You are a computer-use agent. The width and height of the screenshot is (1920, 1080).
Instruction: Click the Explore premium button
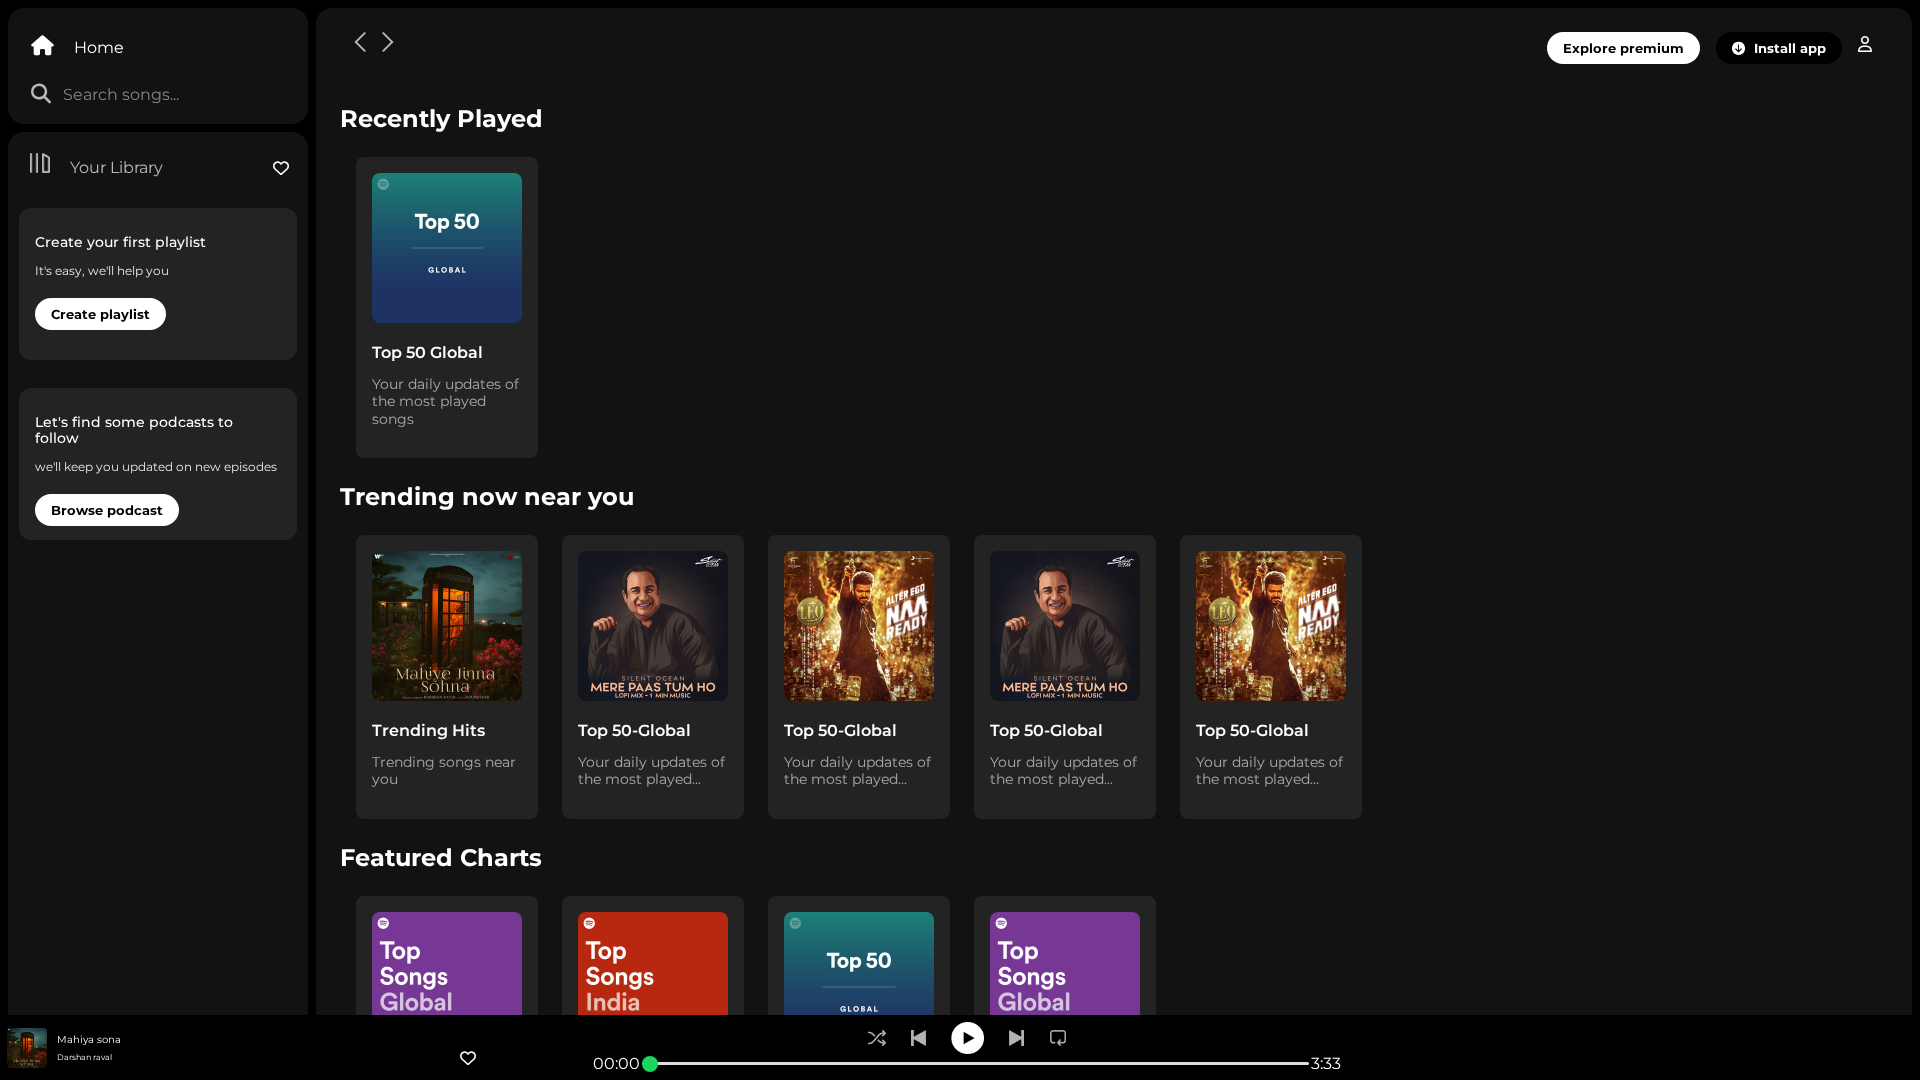coord(1623,48)
